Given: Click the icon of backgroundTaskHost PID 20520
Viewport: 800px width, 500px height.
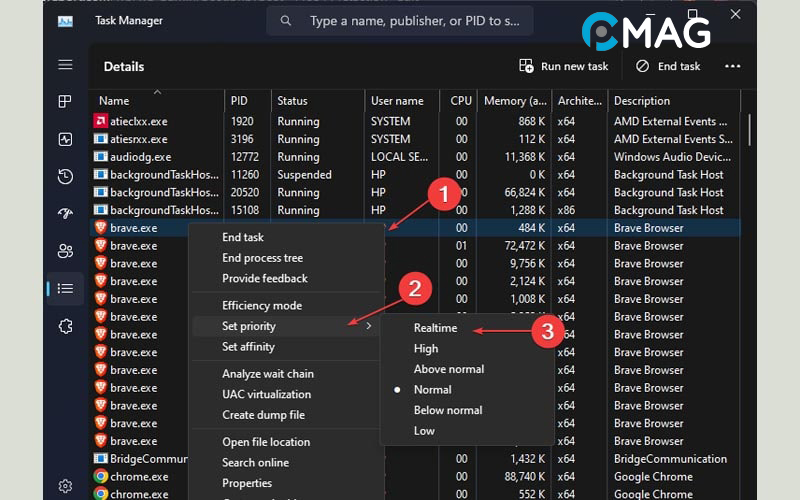Looking at the screenshot, I should 101,192.
